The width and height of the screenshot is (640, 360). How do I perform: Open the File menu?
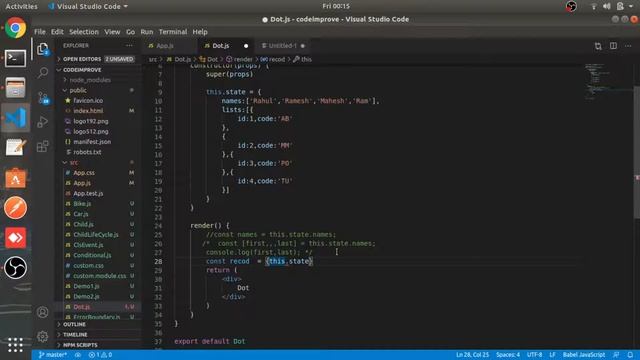(40, 32)
